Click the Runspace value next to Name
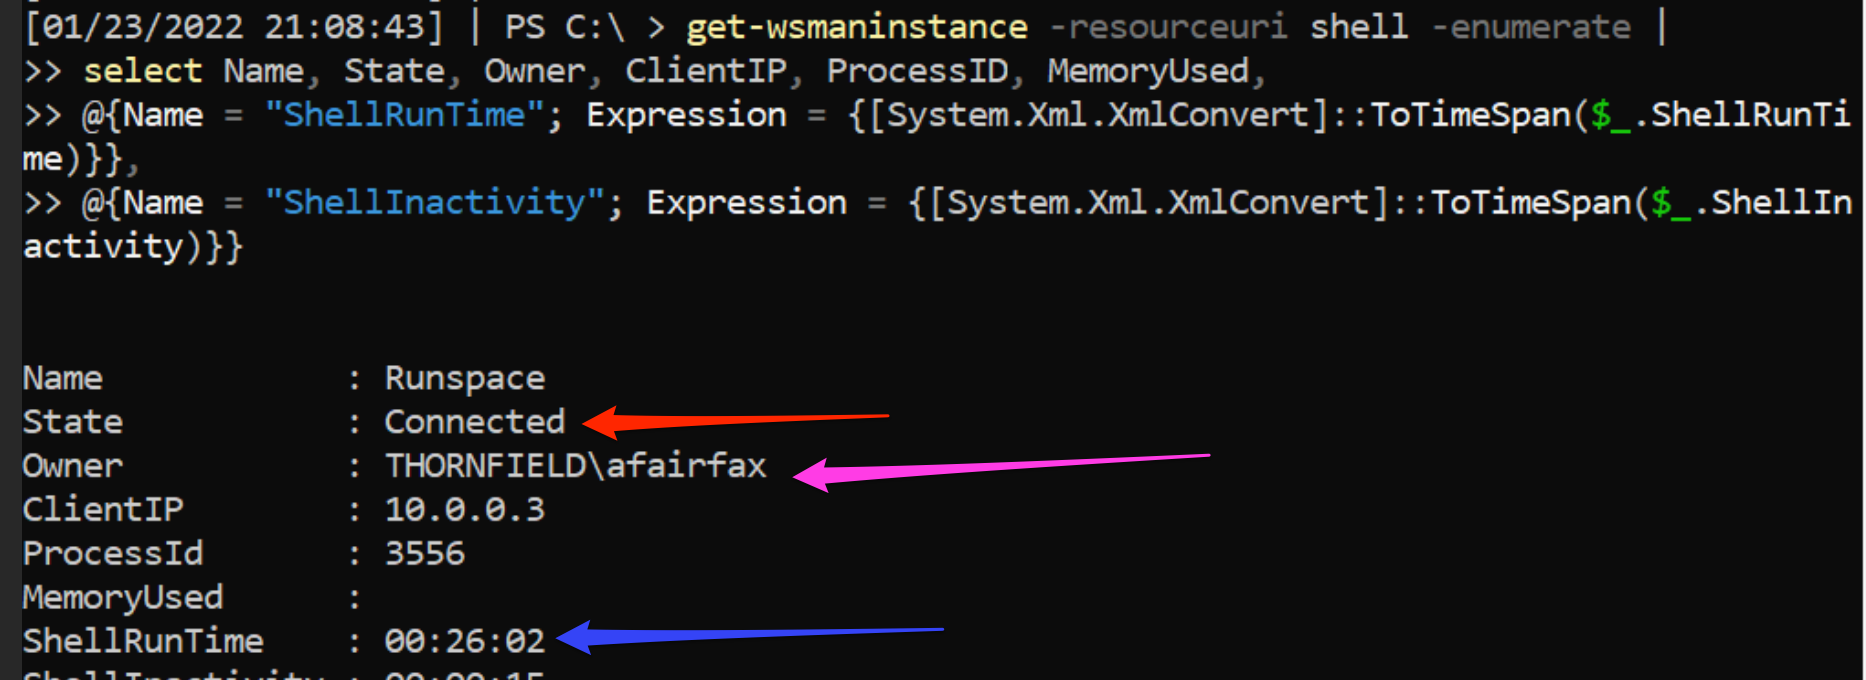This screenshot has height=680, width=1866. click(465, 378)
